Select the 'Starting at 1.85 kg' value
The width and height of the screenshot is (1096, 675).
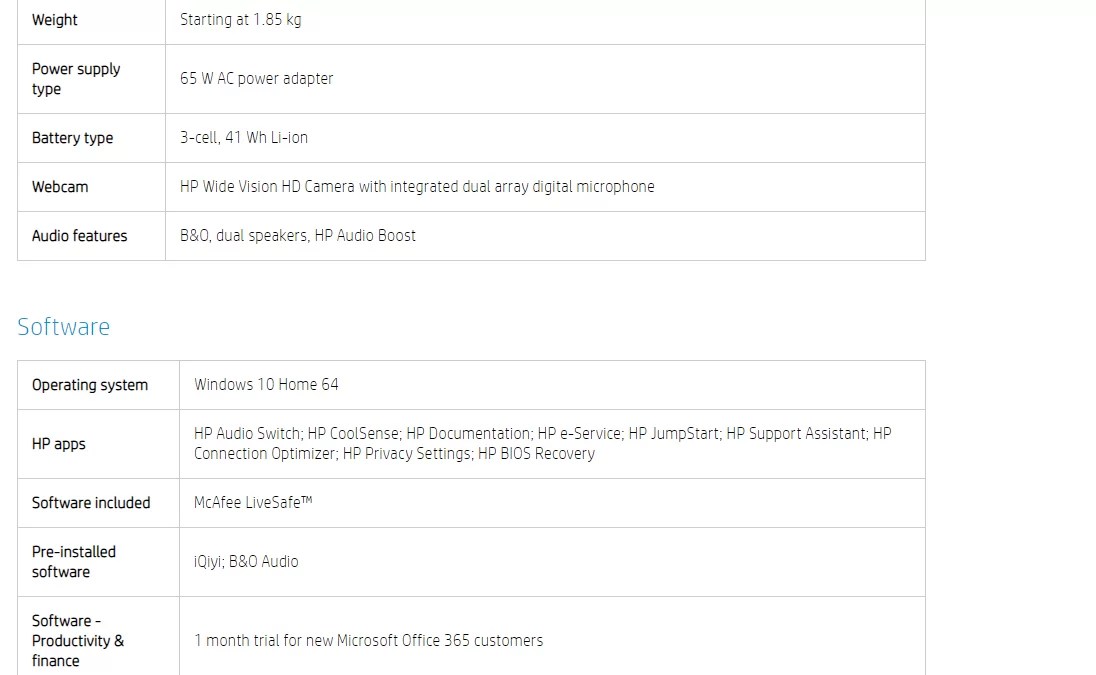coord(240,20)
